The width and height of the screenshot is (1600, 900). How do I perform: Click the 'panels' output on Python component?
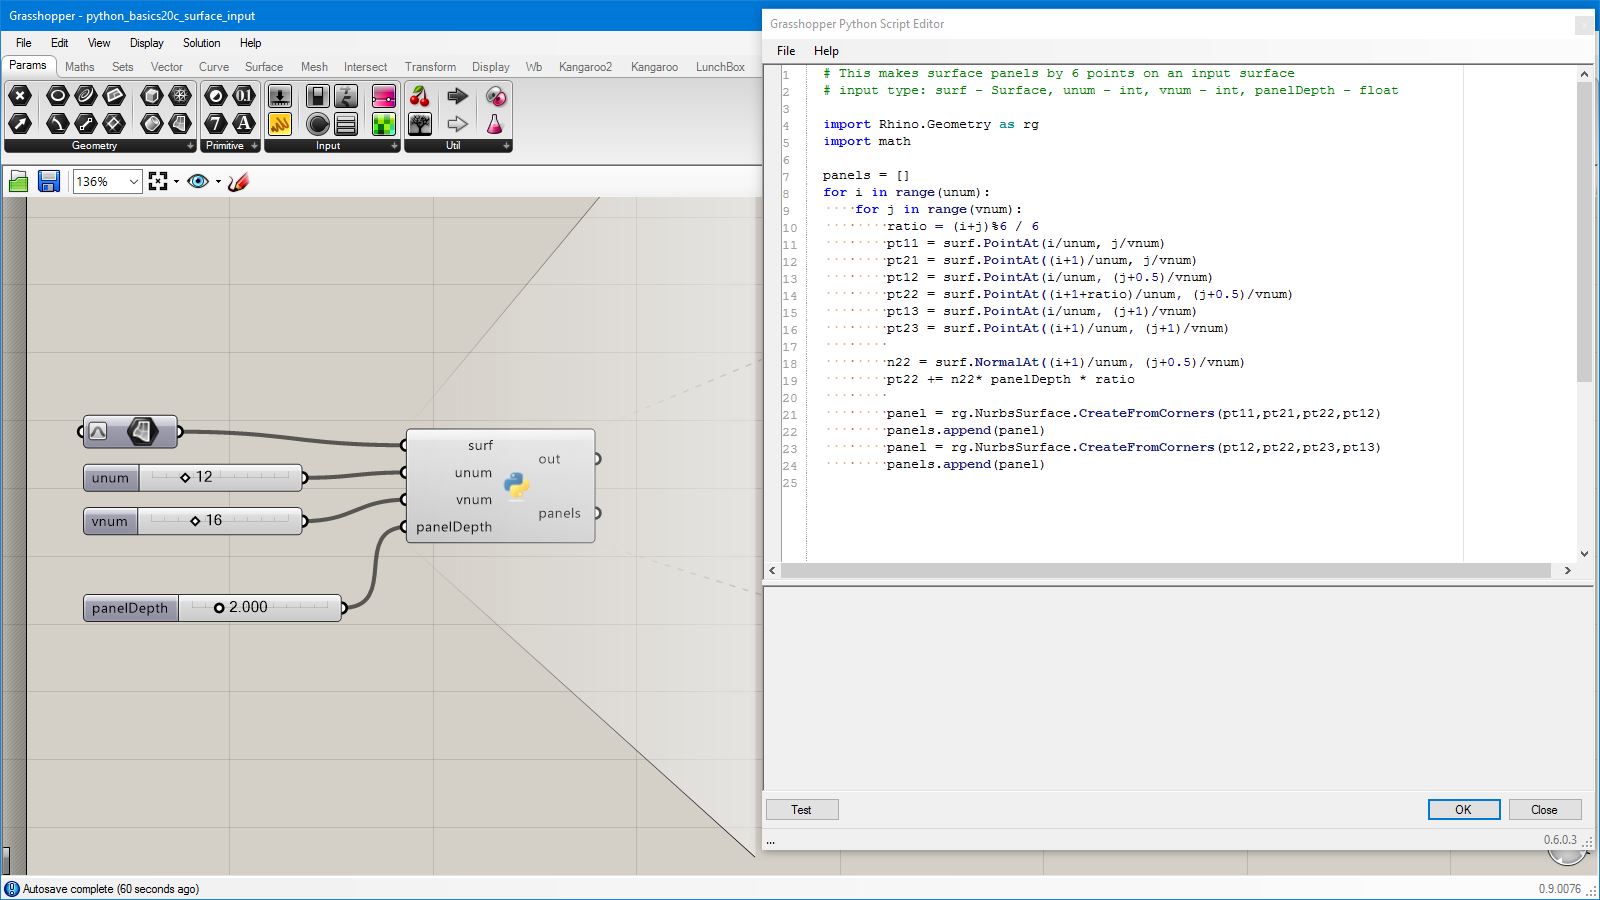click(559, 513)
